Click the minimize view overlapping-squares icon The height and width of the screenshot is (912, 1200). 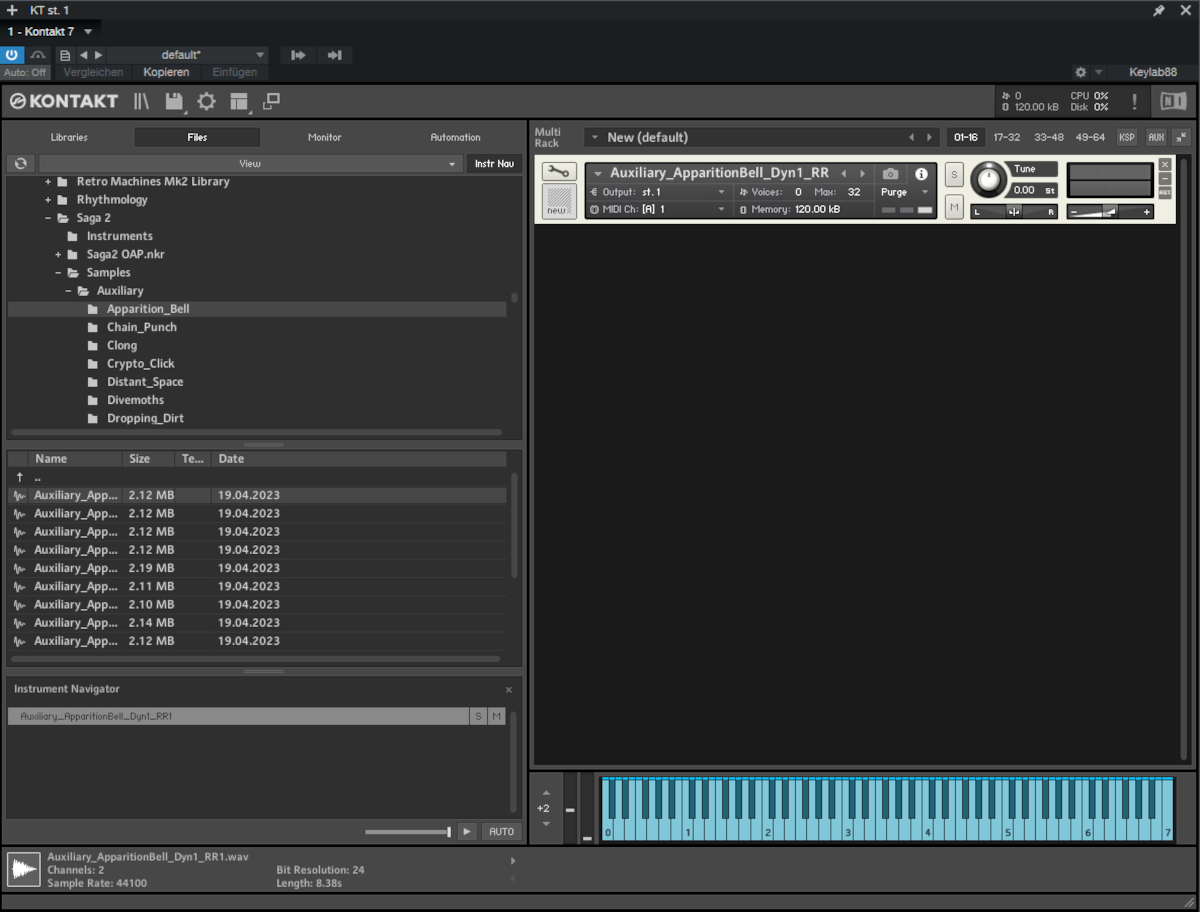[x=271, y=101]
